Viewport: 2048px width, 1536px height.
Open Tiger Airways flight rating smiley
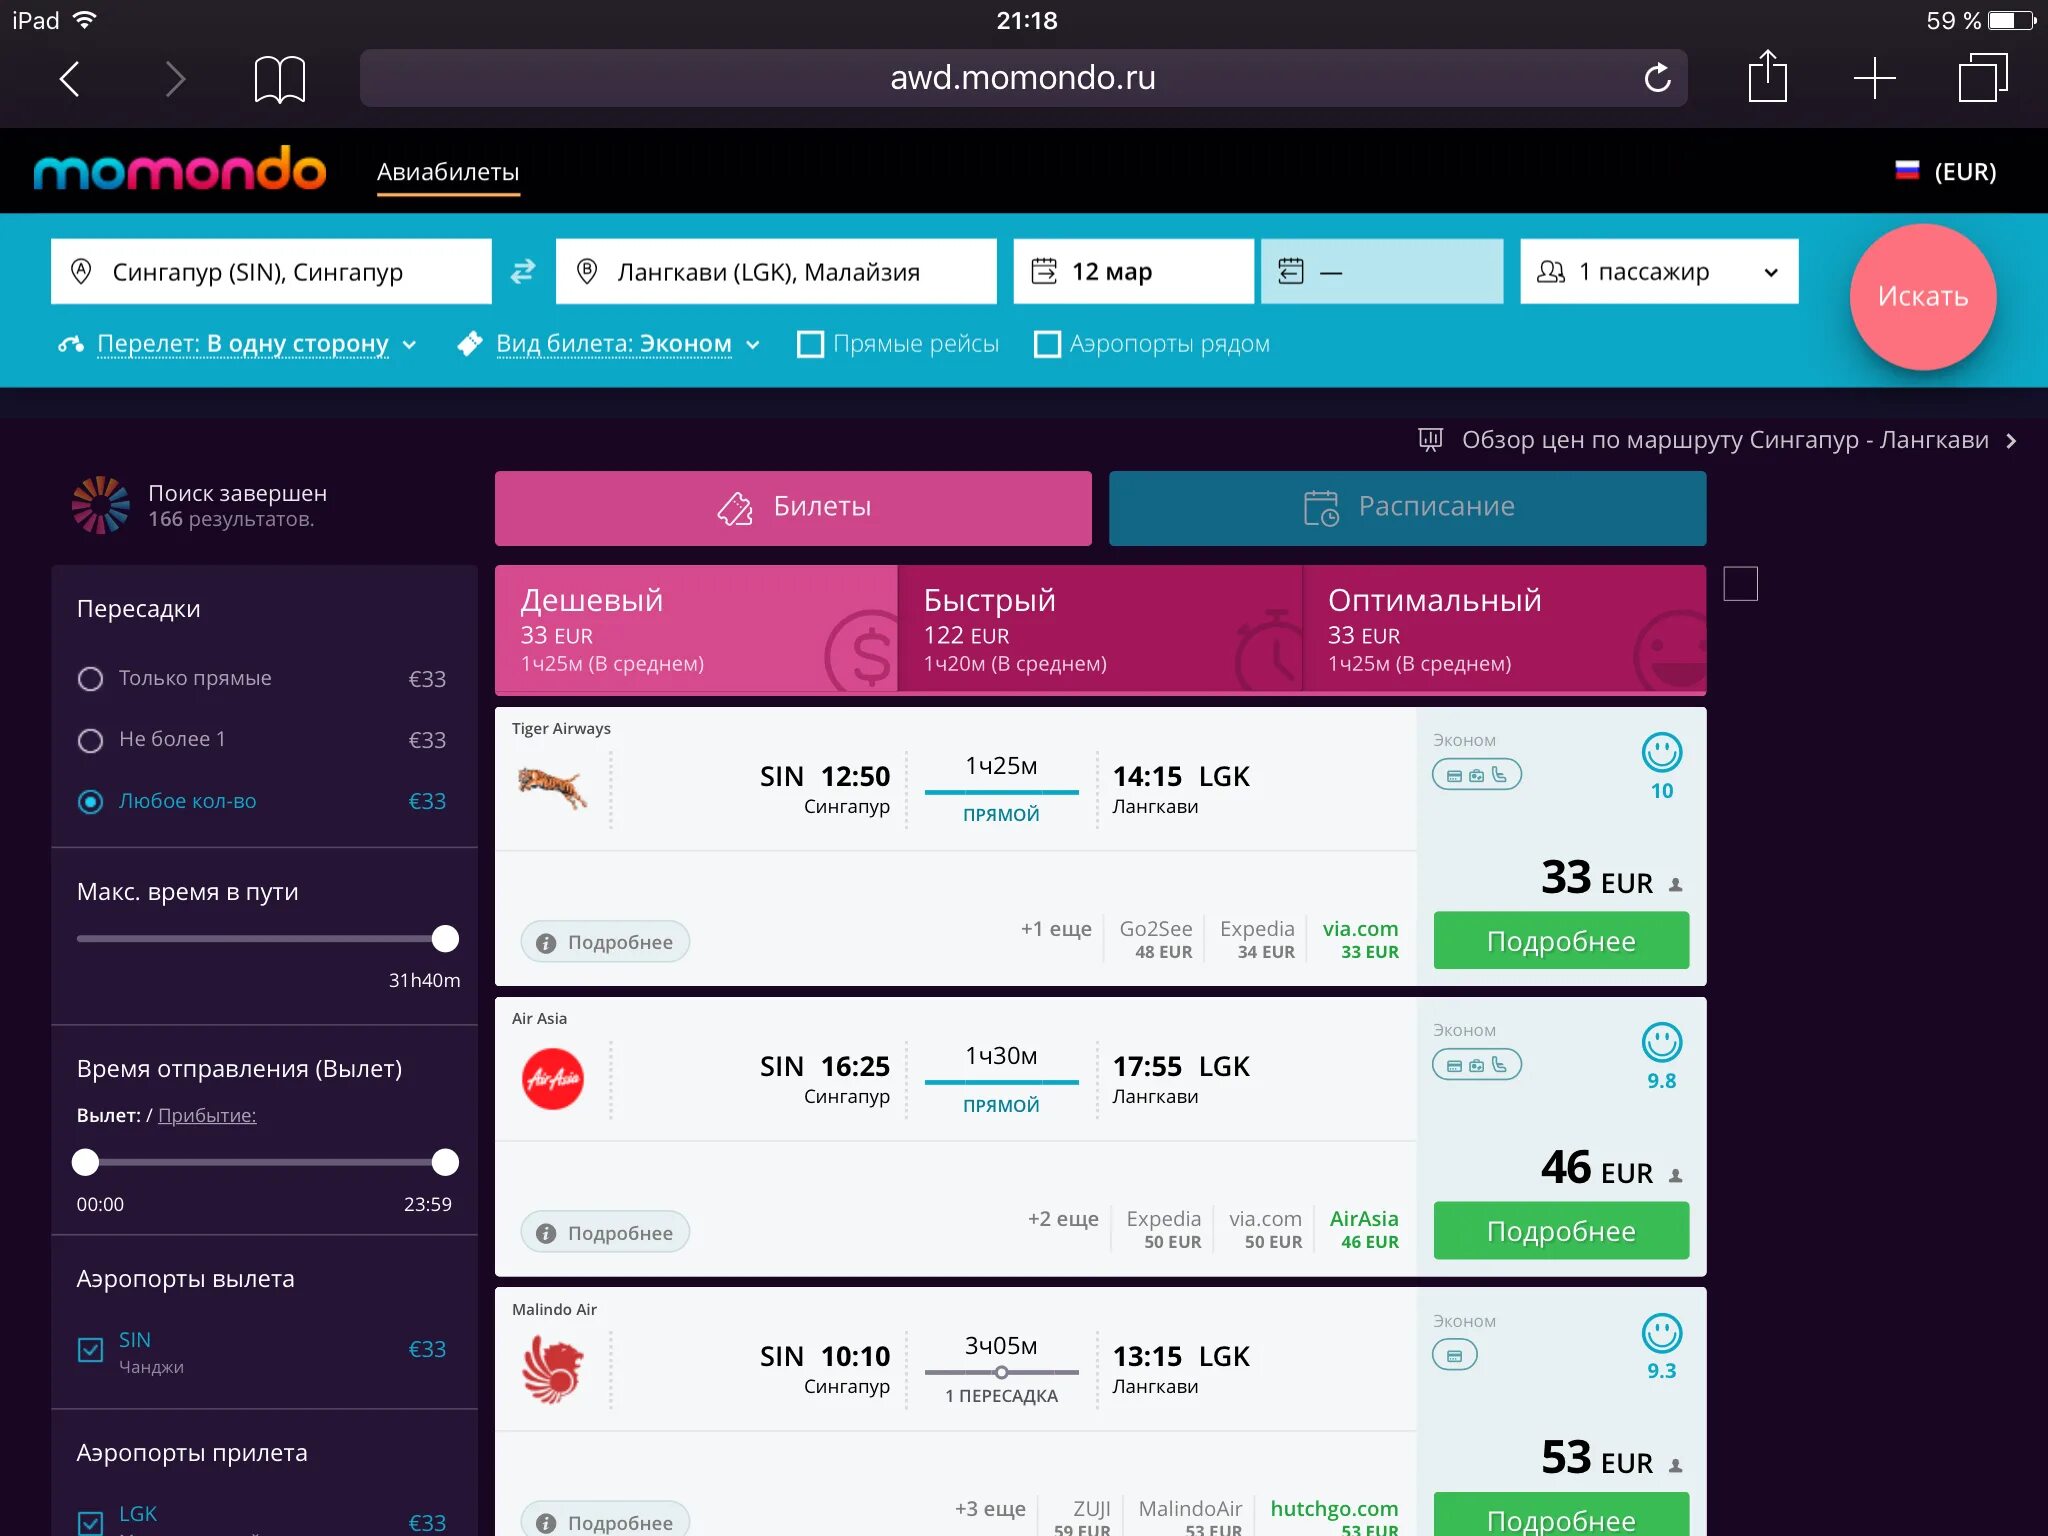coord(1661,753)
